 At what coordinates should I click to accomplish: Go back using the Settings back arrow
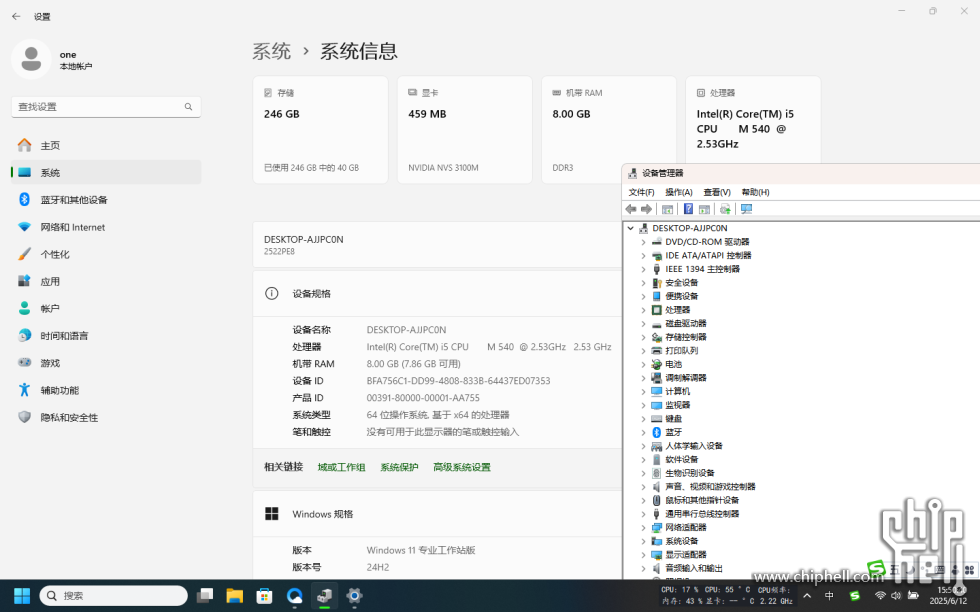pyautogui.click(x=16, y=17)
